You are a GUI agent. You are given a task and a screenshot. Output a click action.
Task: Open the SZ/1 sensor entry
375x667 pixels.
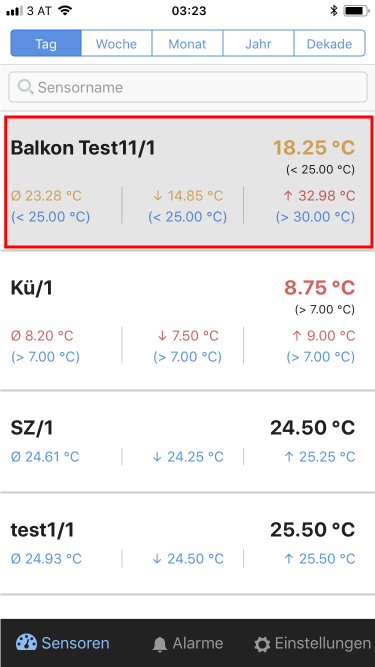(188, 442)
